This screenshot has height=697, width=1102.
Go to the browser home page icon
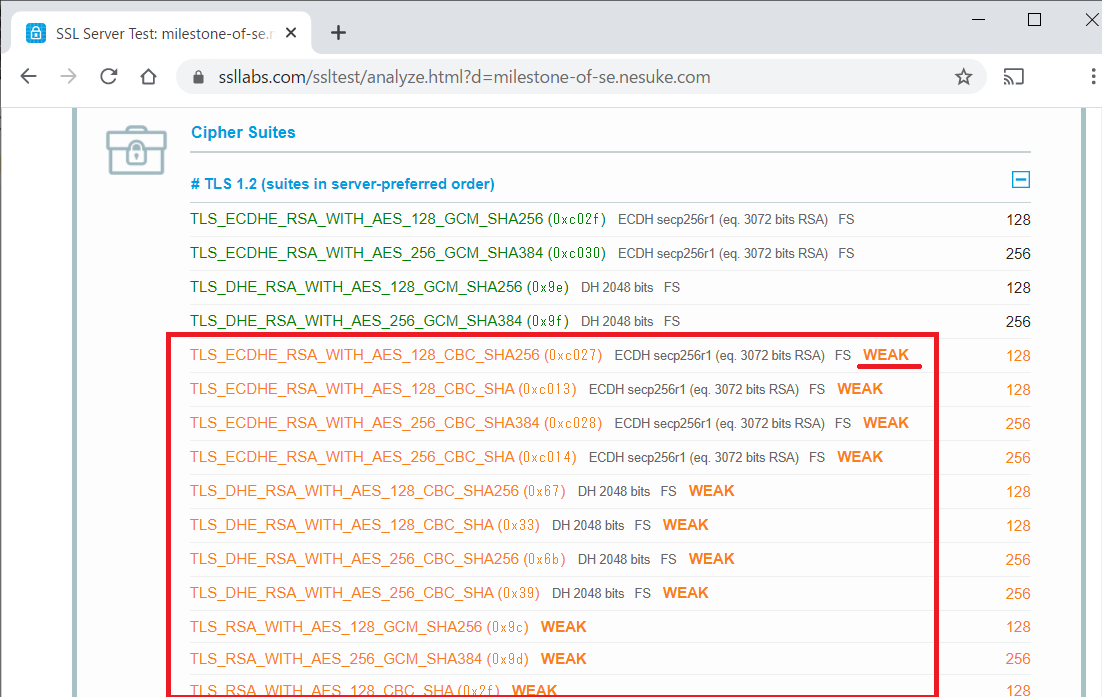tap(148, 77)
